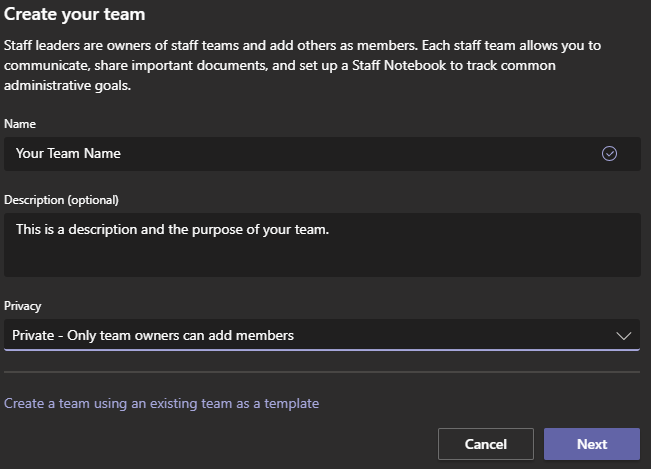Click the word 'Private' in privacy selection
The height and width of the screenshot is (469, 651).
34,336
